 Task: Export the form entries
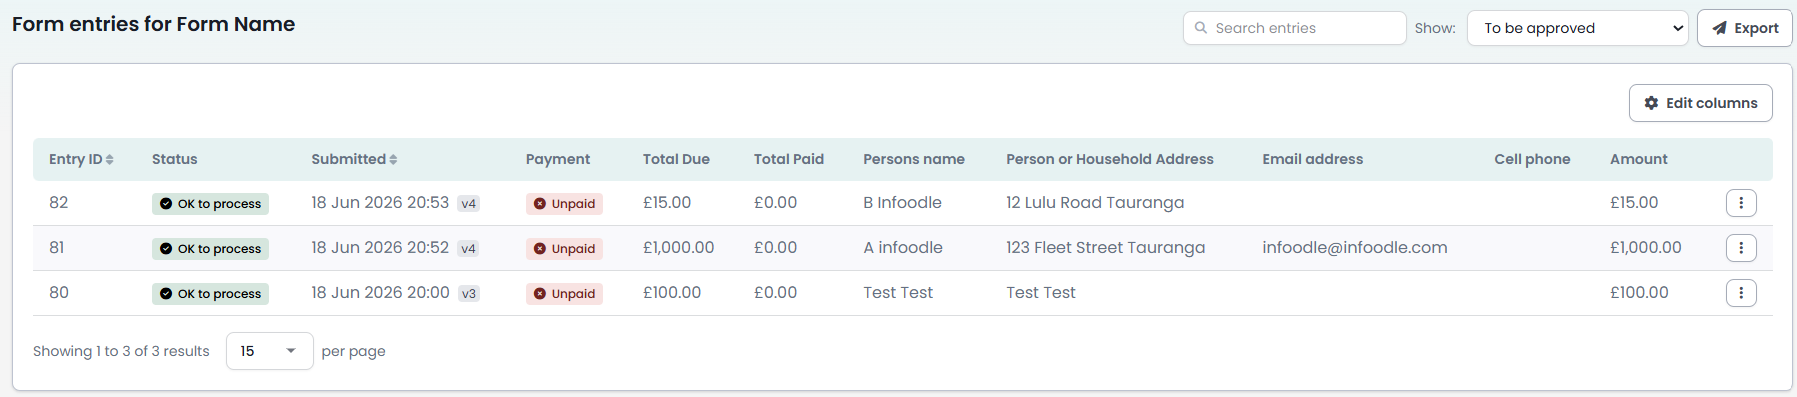(1744, 28)
